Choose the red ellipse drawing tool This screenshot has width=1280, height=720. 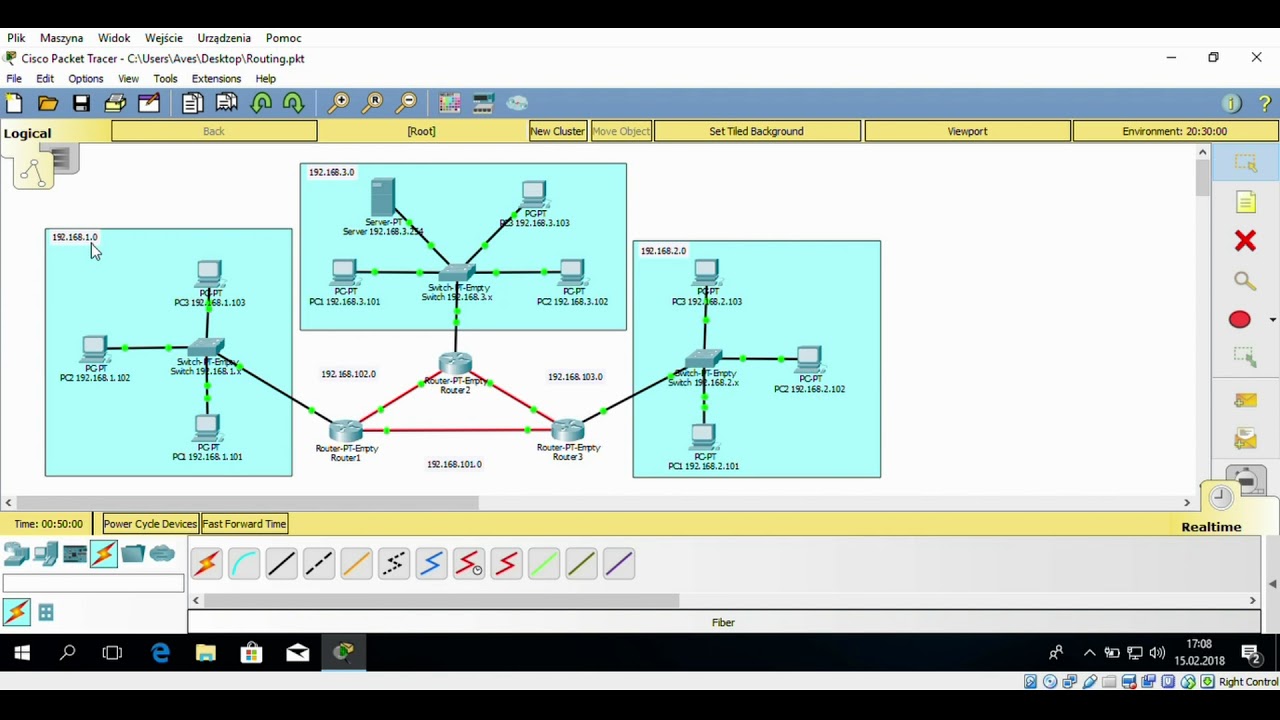point(1240,320)
